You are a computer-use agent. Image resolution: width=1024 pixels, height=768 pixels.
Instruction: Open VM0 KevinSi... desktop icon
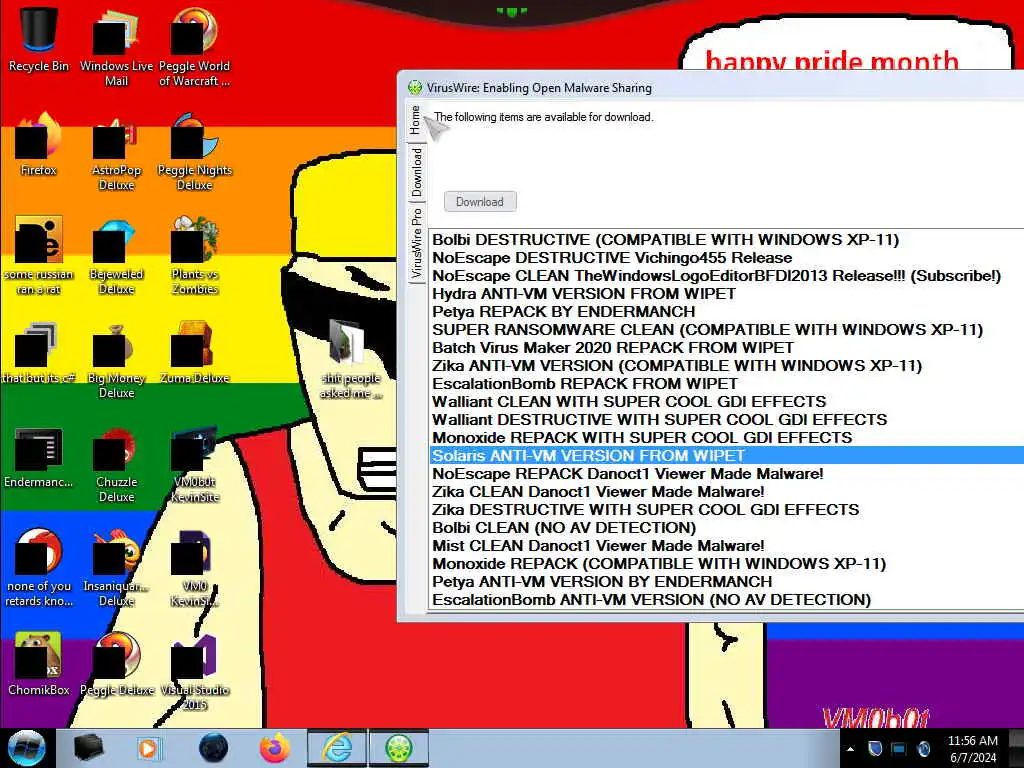coord(195,568)
